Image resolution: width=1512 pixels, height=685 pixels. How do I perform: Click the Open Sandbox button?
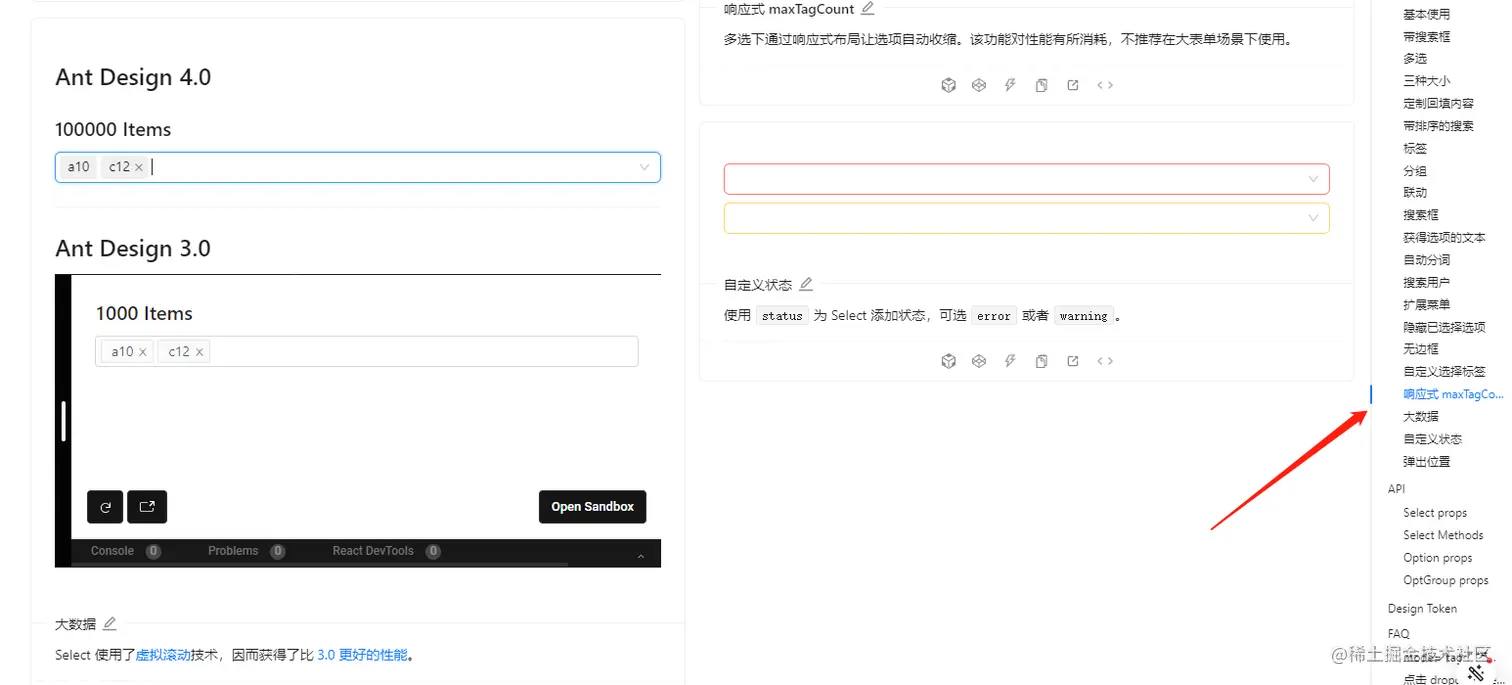point(592,507)
